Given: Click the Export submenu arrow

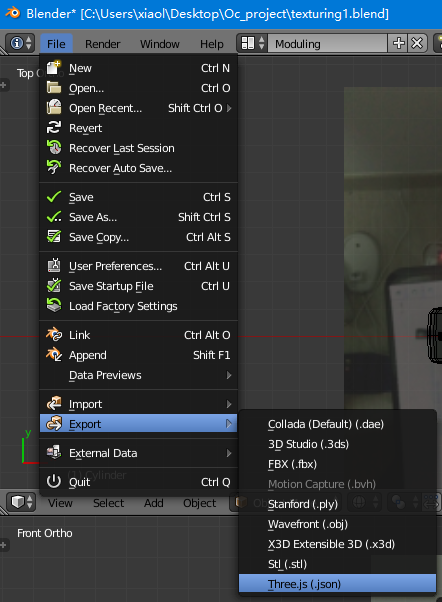Looking at the screenshot, I should point(229,424).
